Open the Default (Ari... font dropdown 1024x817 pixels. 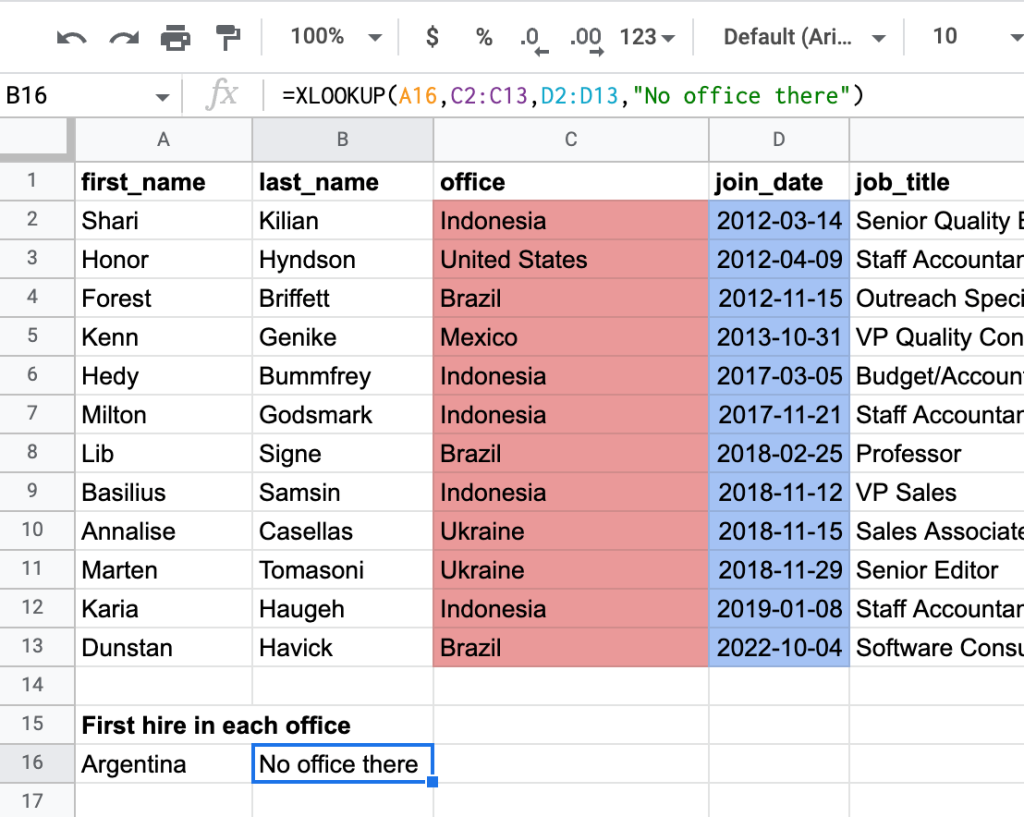click(x=804, y=37)
